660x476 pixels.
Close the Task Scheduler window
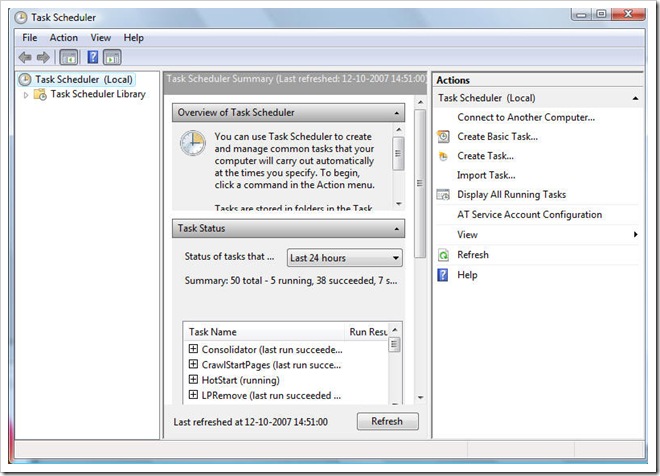point(628,14)
